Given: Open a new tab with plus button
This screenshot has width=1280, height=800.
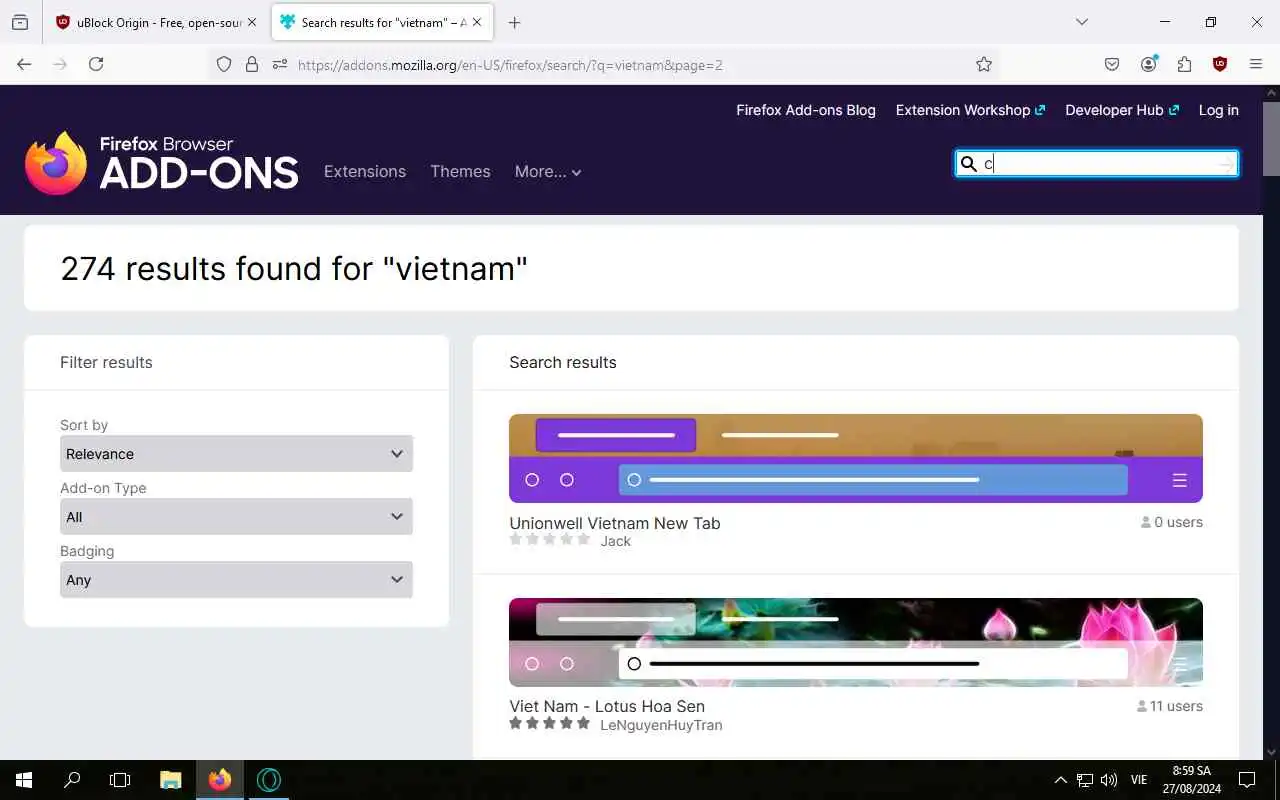Looking at the screenshot, I should point(514,22).
